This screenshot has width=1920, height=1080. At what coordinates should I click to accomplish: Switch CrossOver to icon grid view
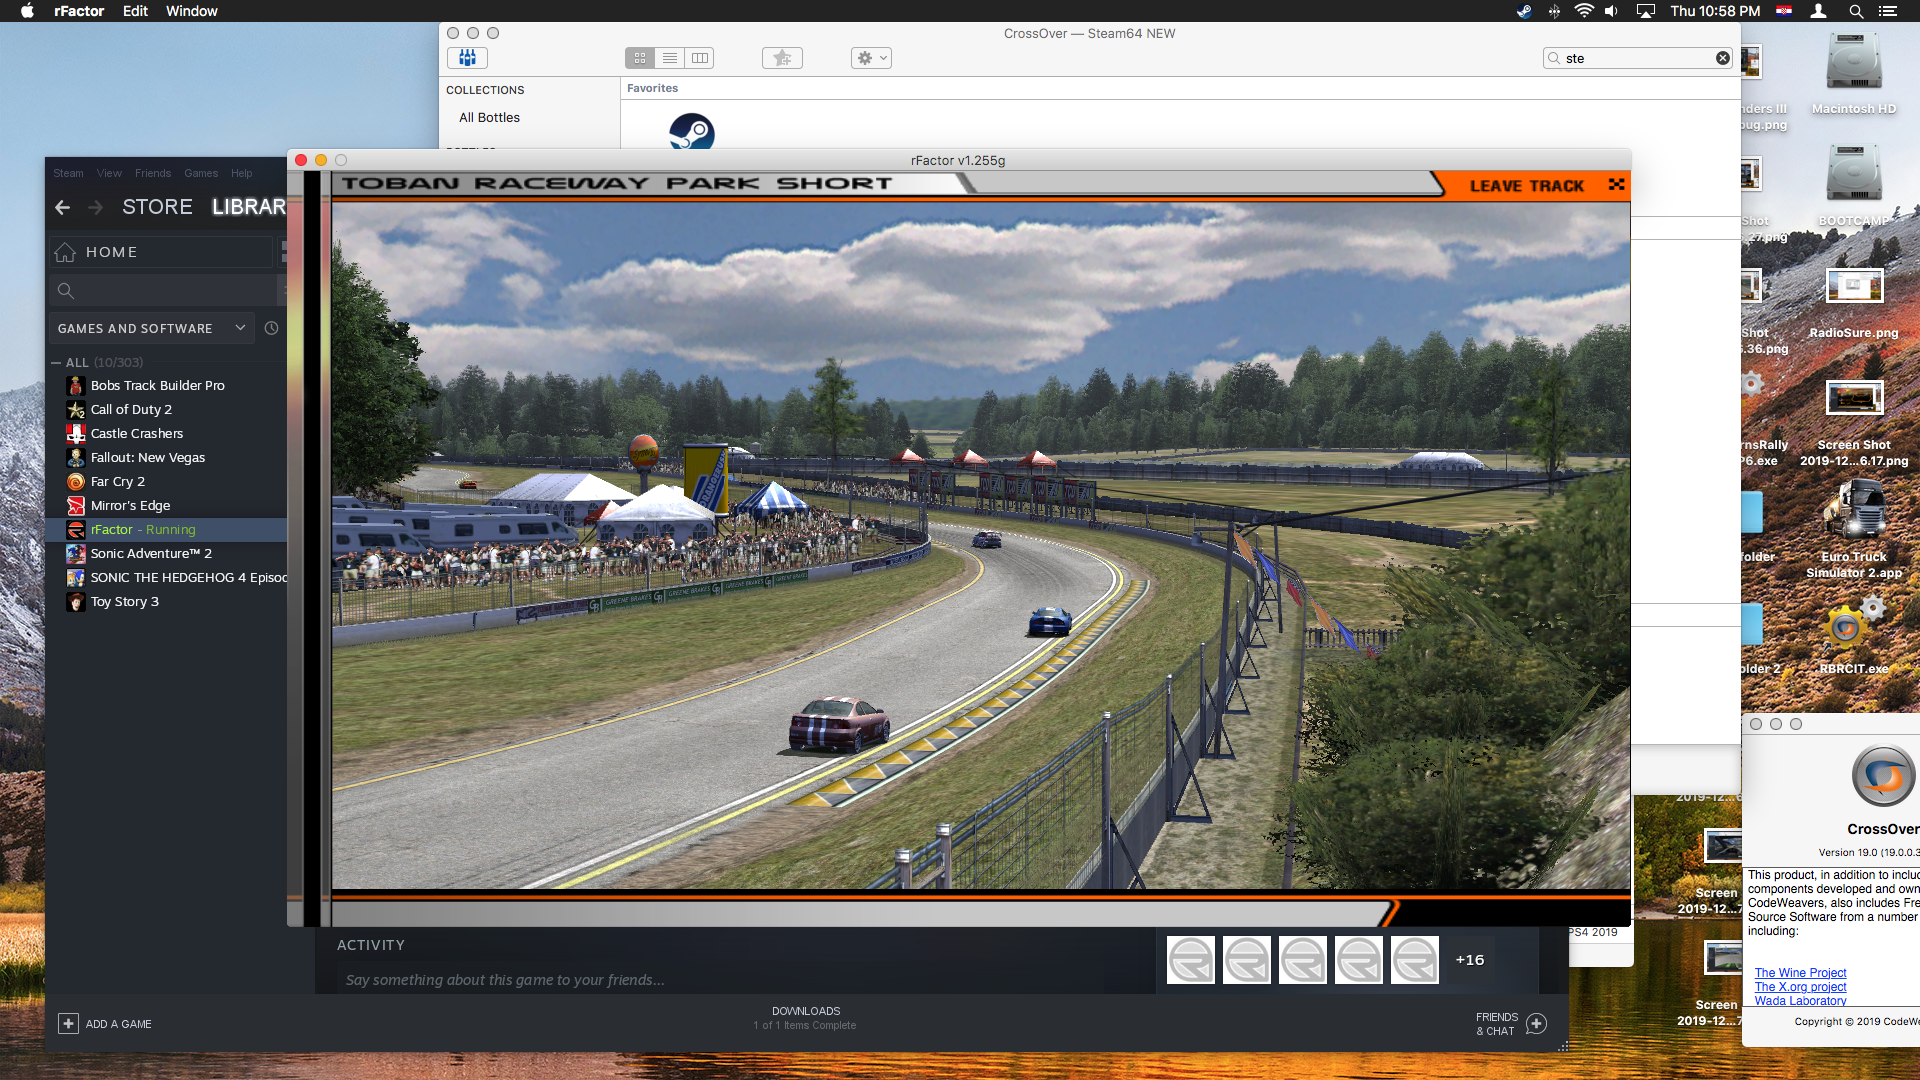(640, 58)
